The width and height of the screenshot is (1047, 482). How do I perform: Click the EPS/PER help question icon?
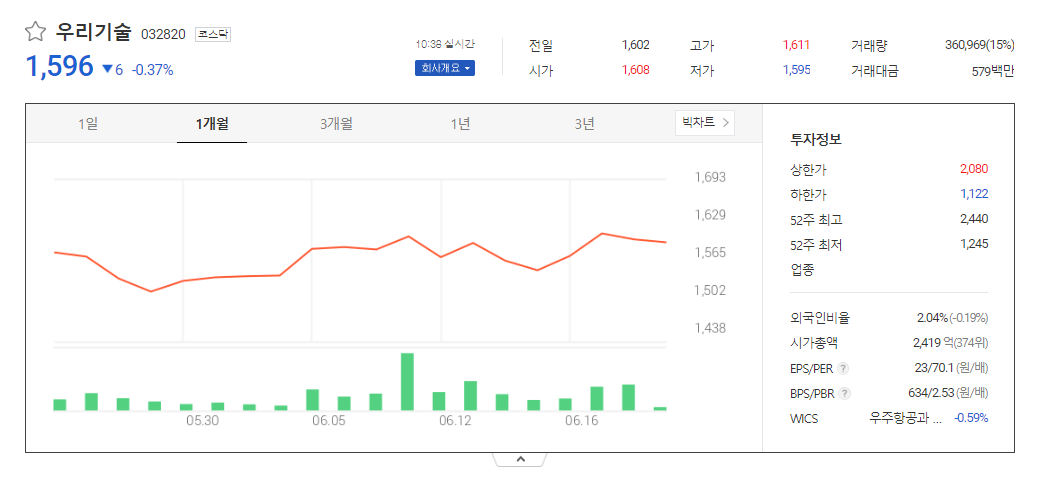point(843,369)
